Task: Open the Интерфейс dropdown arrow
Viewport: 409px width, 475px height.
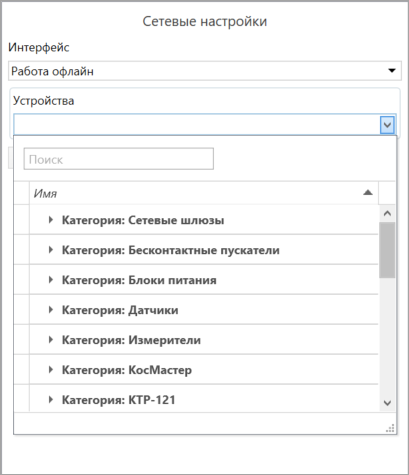Action: pyautogui.click(x=392, y=71)
